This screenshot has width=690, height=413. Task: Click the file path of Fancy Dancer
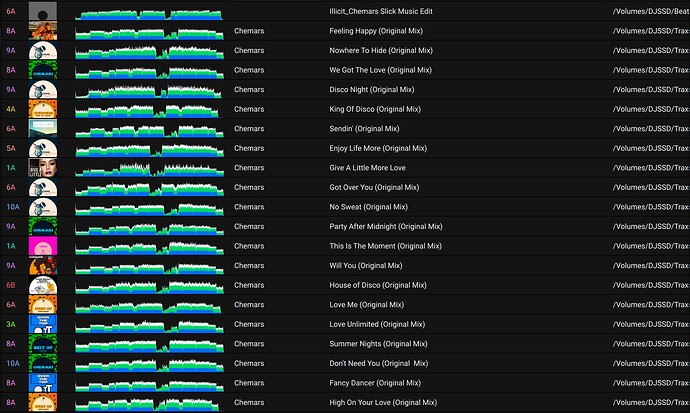[650, 383]
